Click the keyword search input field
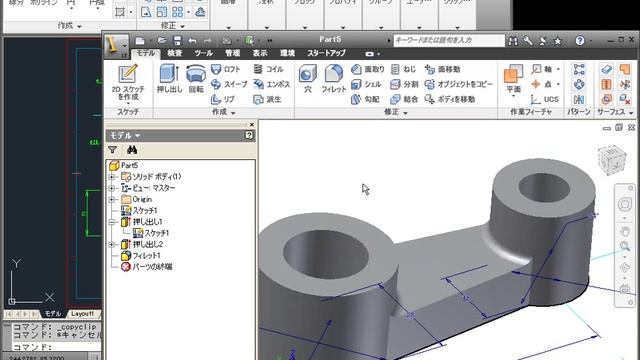This screenshot has width=640, height=360. [x=449, y=40]
